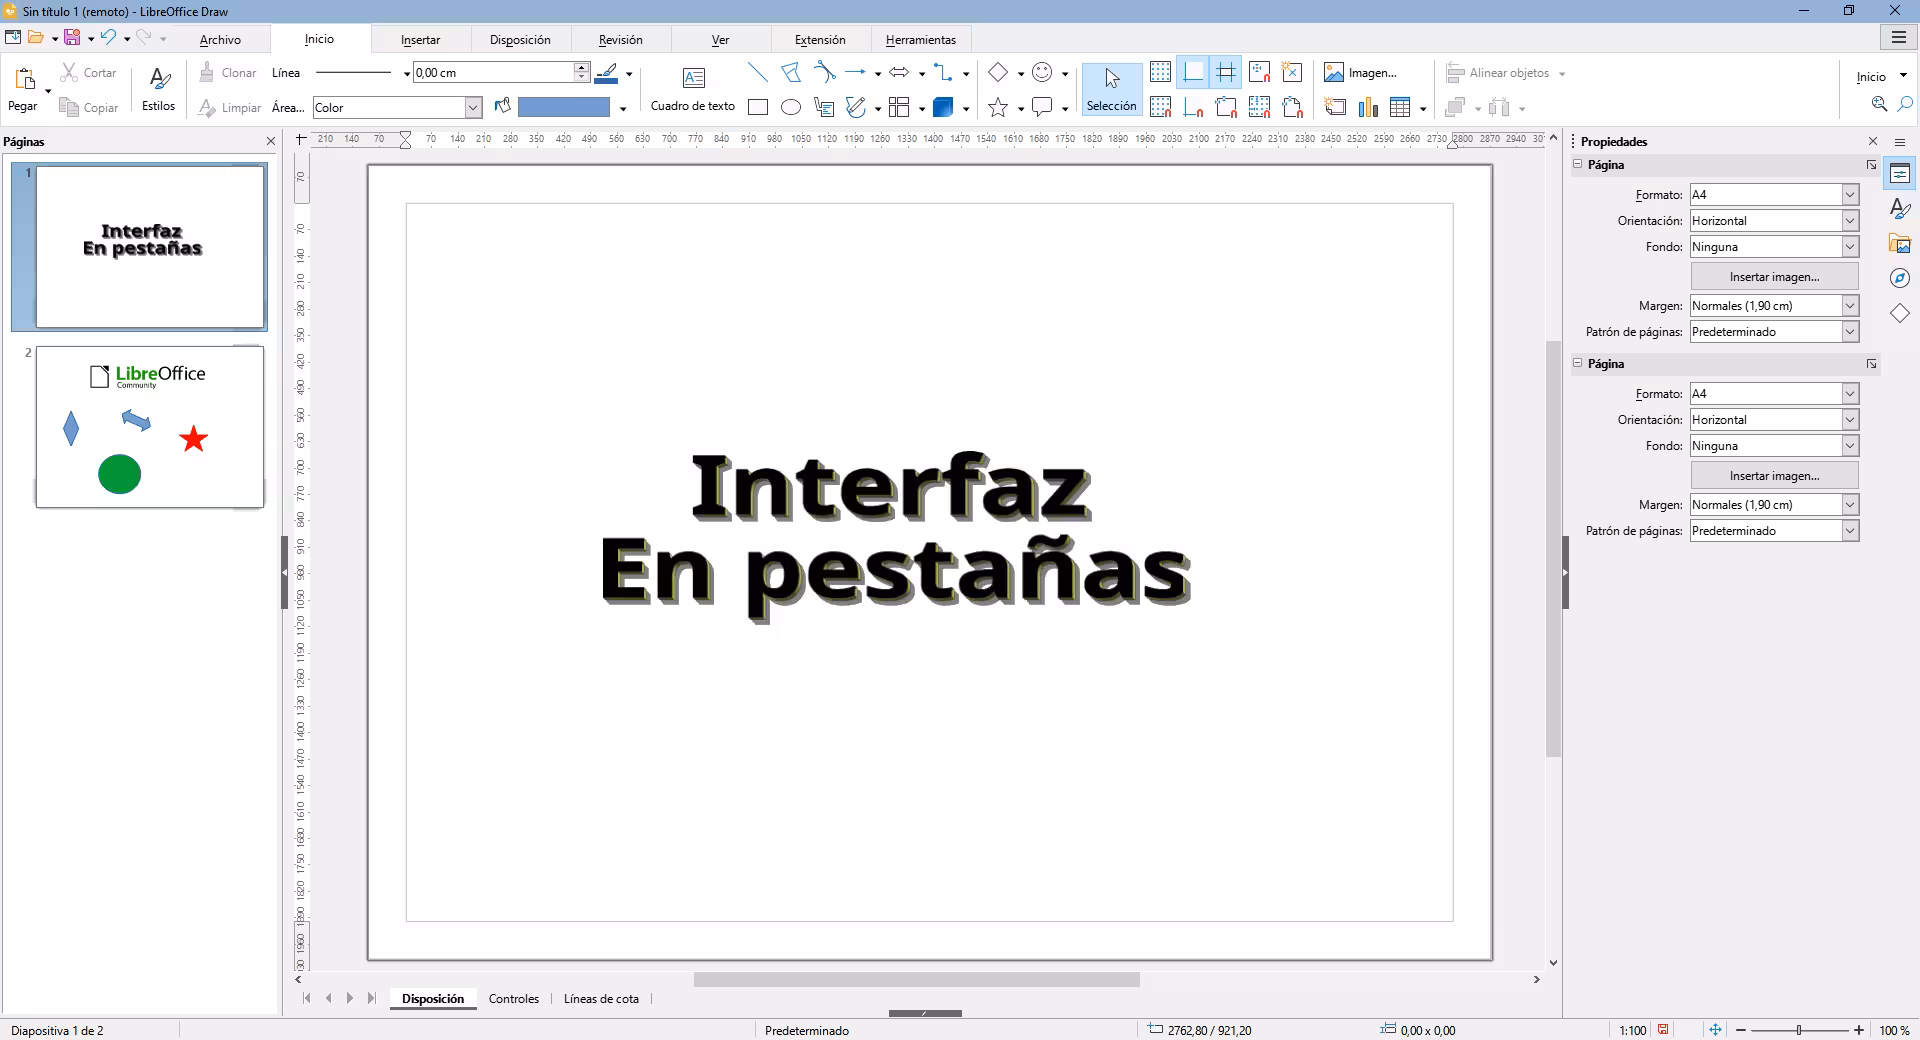Select the Polygon drawing tool
Screen dimensions: 1920x1040
tap(791, 73)
